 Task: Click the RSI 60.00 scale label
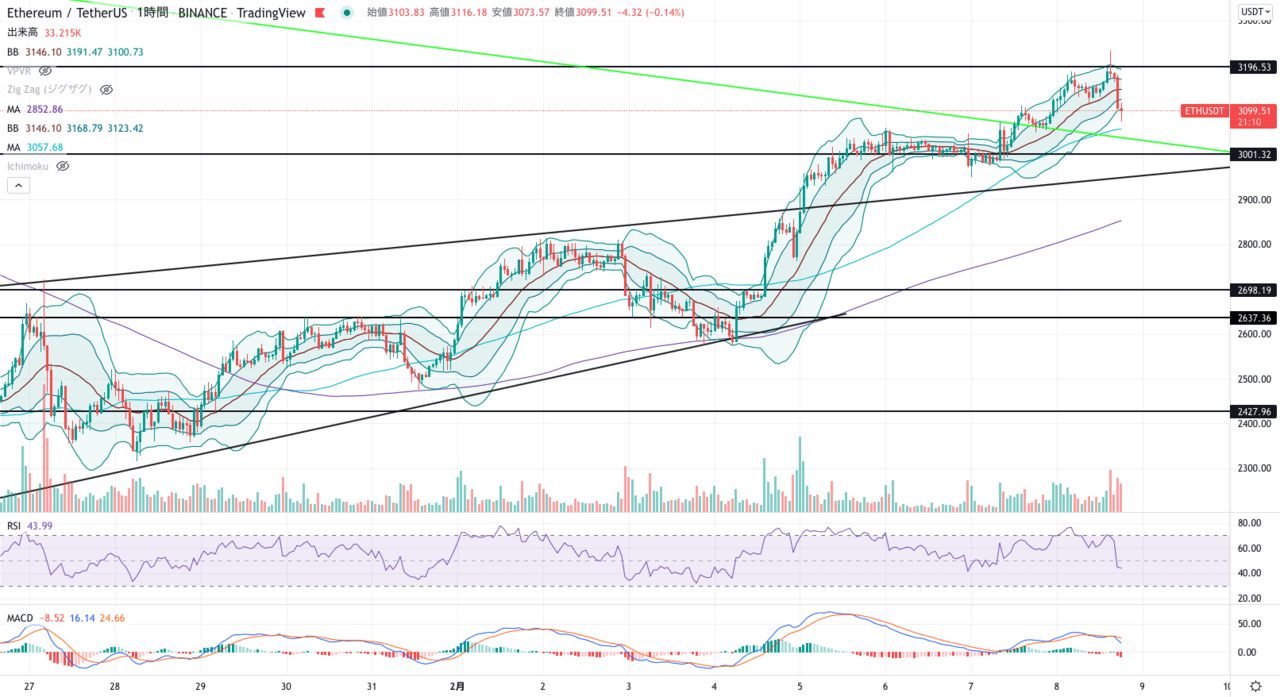[x=1248, y=548]
